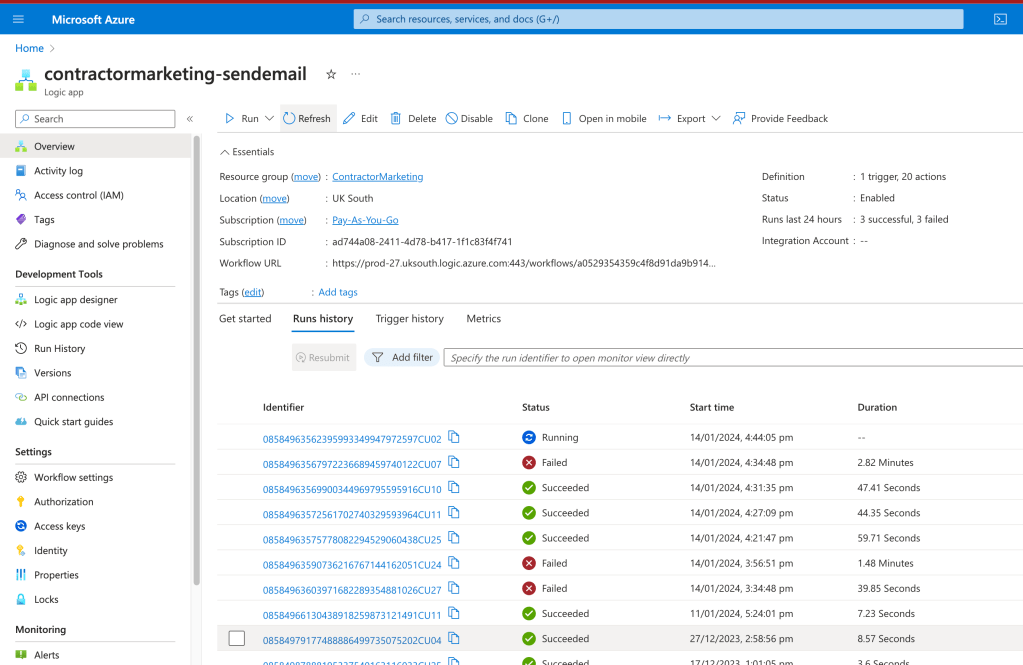
Task: Open the Running run ending CU02
Action: point(352,439)
